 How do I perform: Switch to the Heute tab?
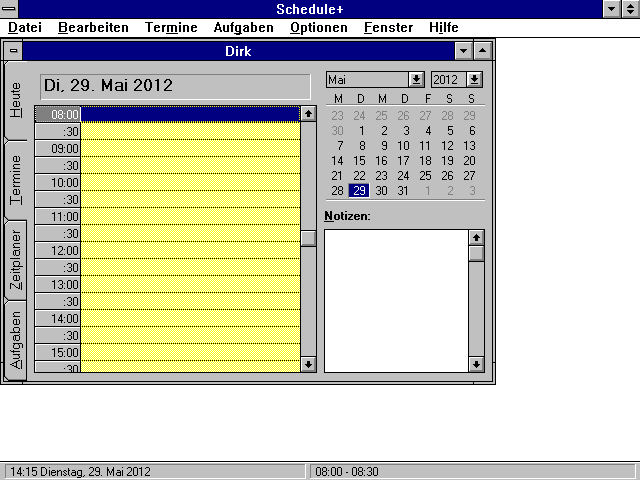[16, 100]
